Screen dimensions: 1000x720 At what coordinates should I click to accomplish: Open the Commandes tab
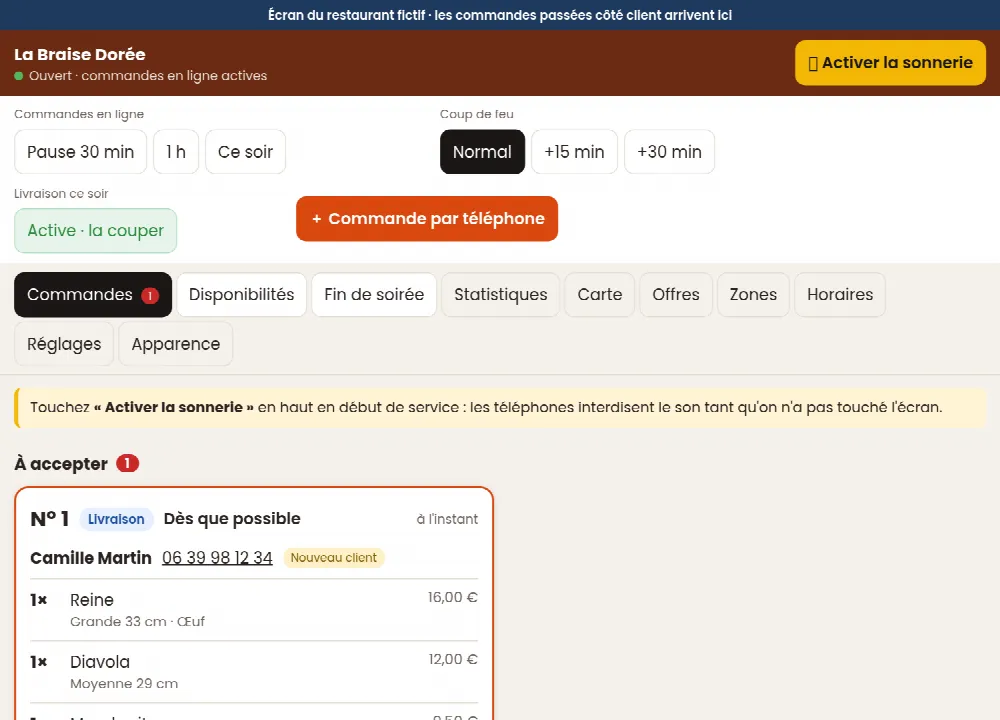(x=93, y=295)
